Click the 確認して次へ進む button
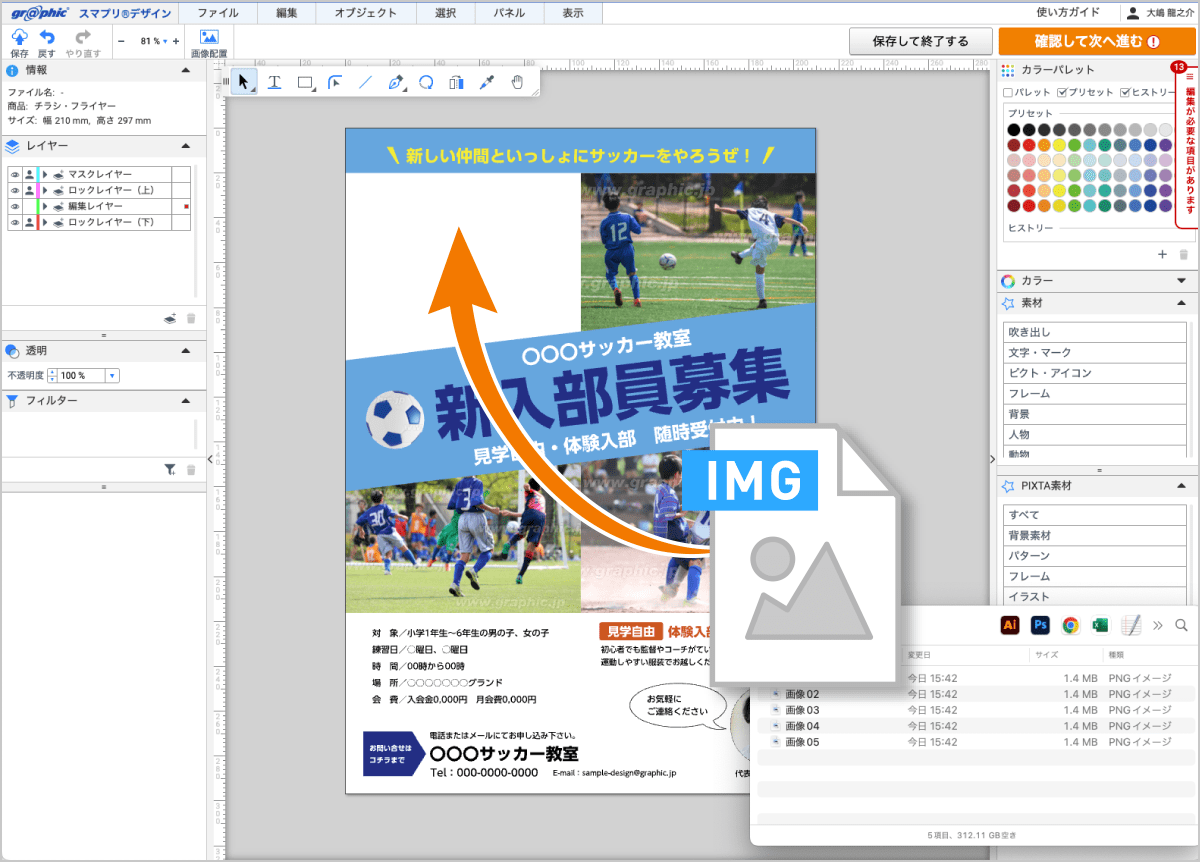The image size is (1200, 862). [1095, 41]
